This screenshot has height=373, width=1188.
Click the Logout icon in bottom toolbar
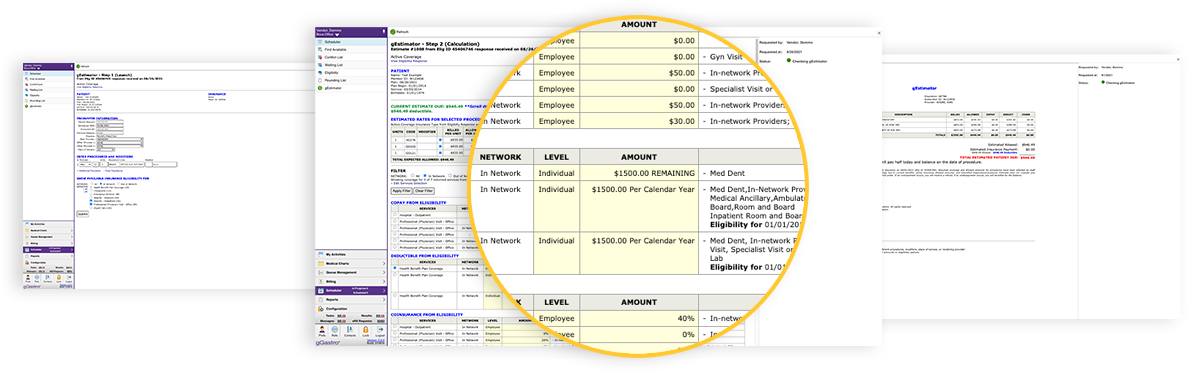click(380, 331)
